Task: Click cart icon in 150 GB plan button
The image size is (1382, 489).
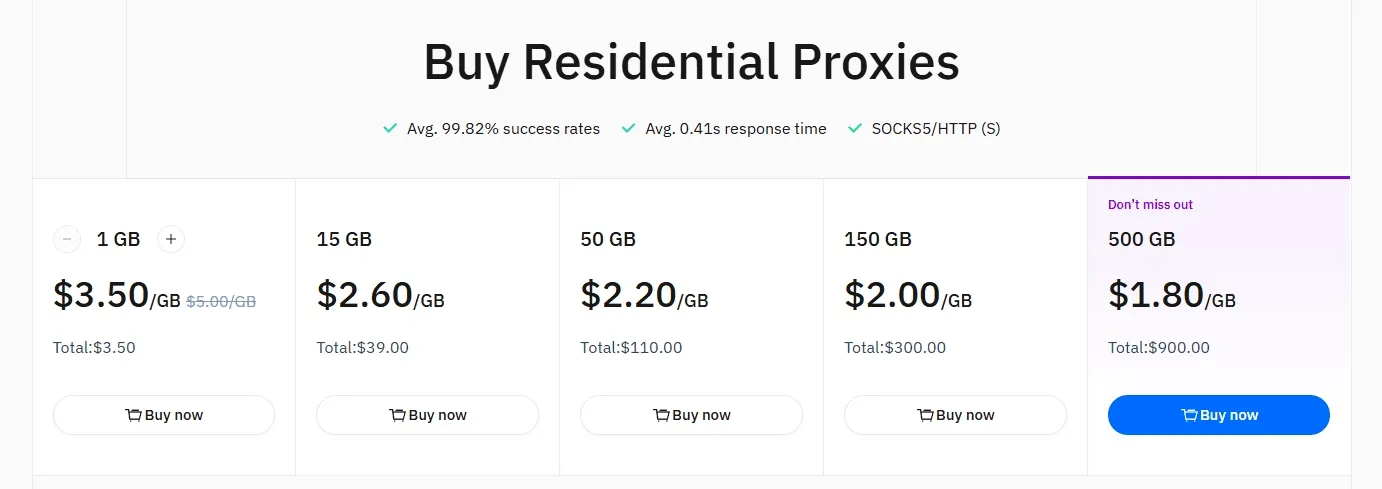Action: pos(925,415)
